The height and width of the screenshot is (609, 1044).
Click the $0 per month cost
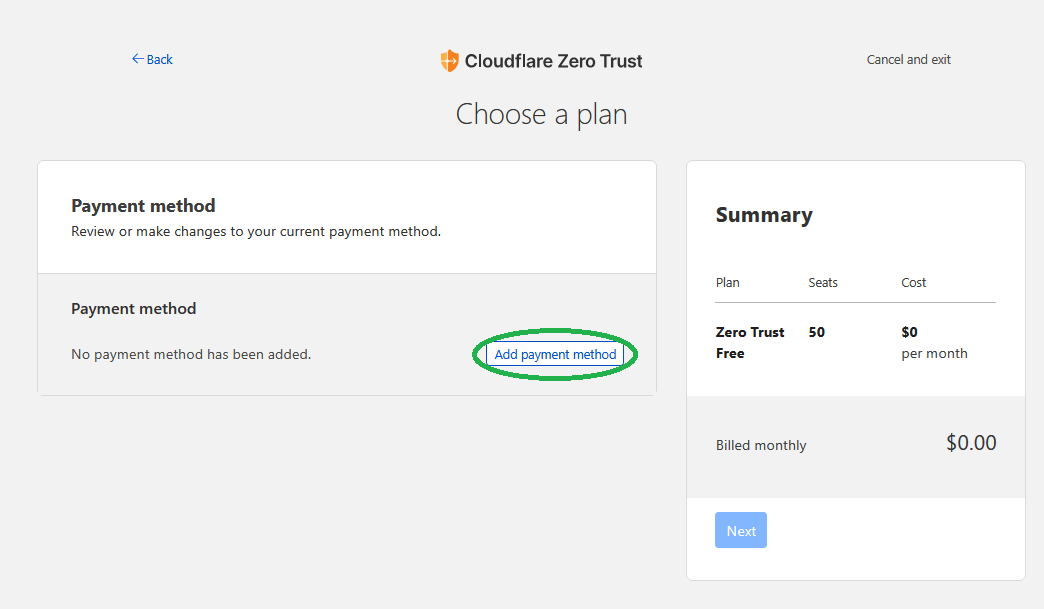click(933, 342)
